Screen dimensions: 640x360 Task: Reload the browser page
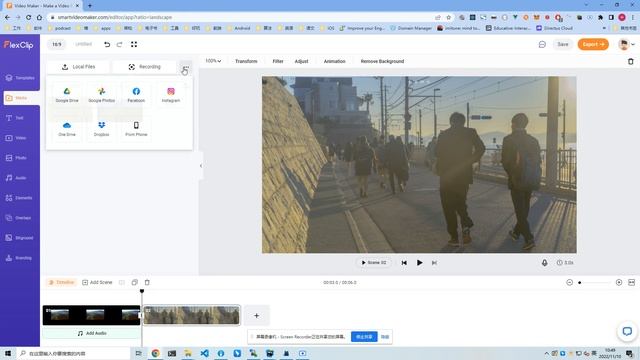coord(29,18)
